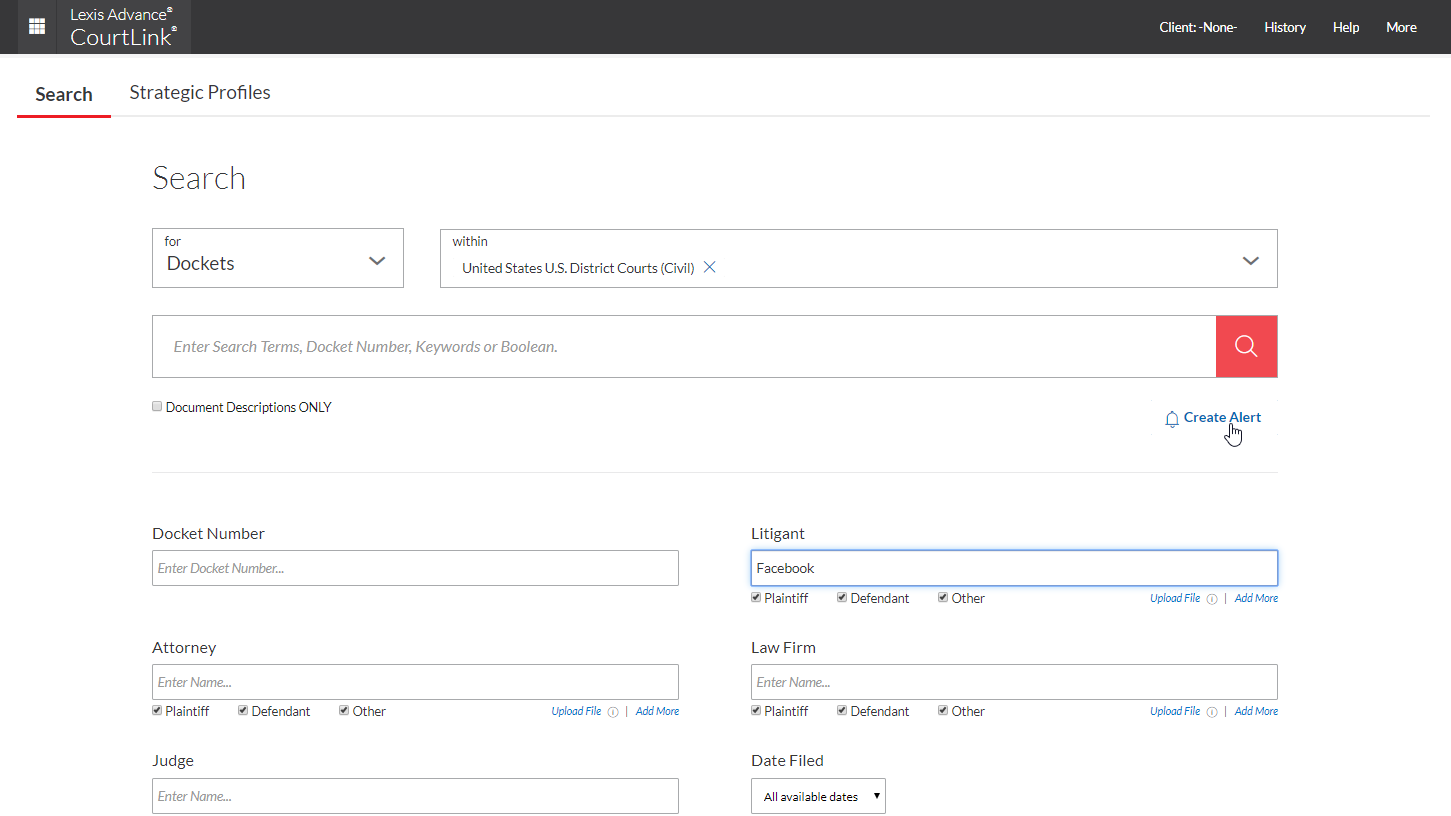Click Add More next to Litigant
Screen dimensions: 1451x816
tap(1256, 597)
